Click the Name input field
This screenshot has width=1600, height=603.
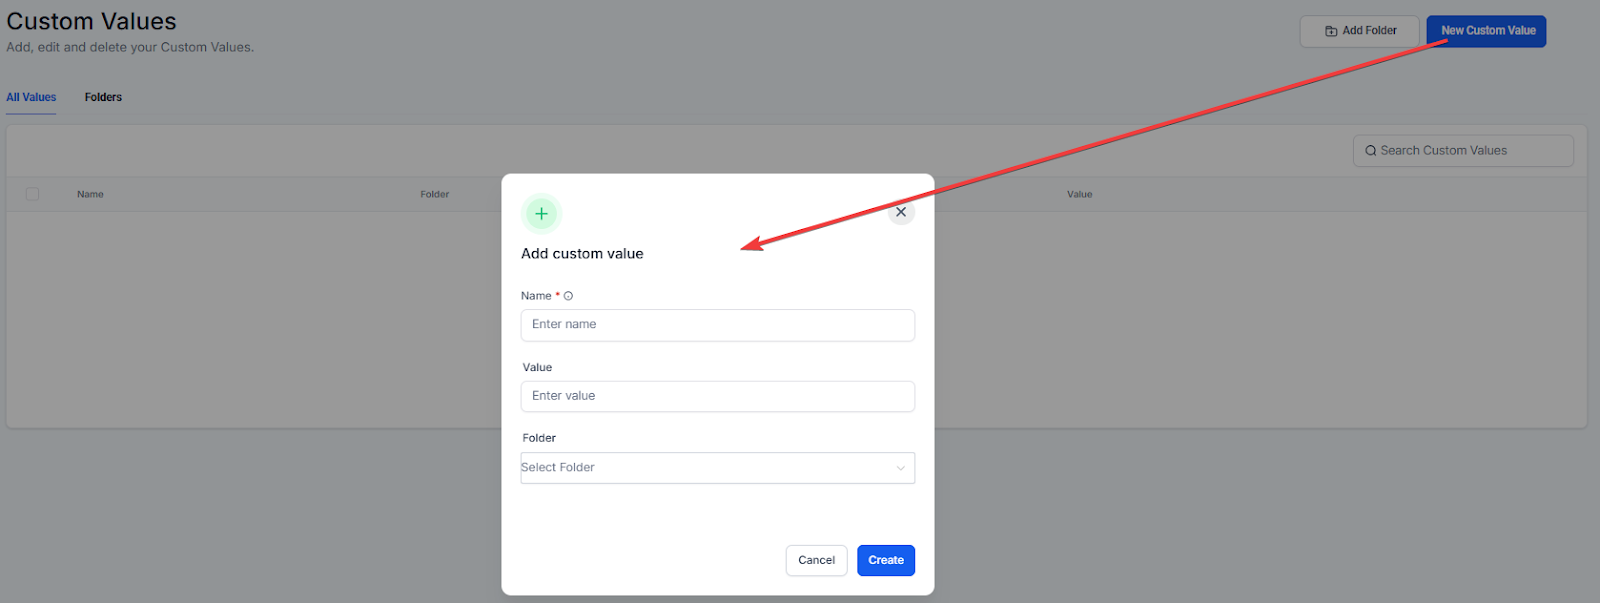tap(717, 325)
